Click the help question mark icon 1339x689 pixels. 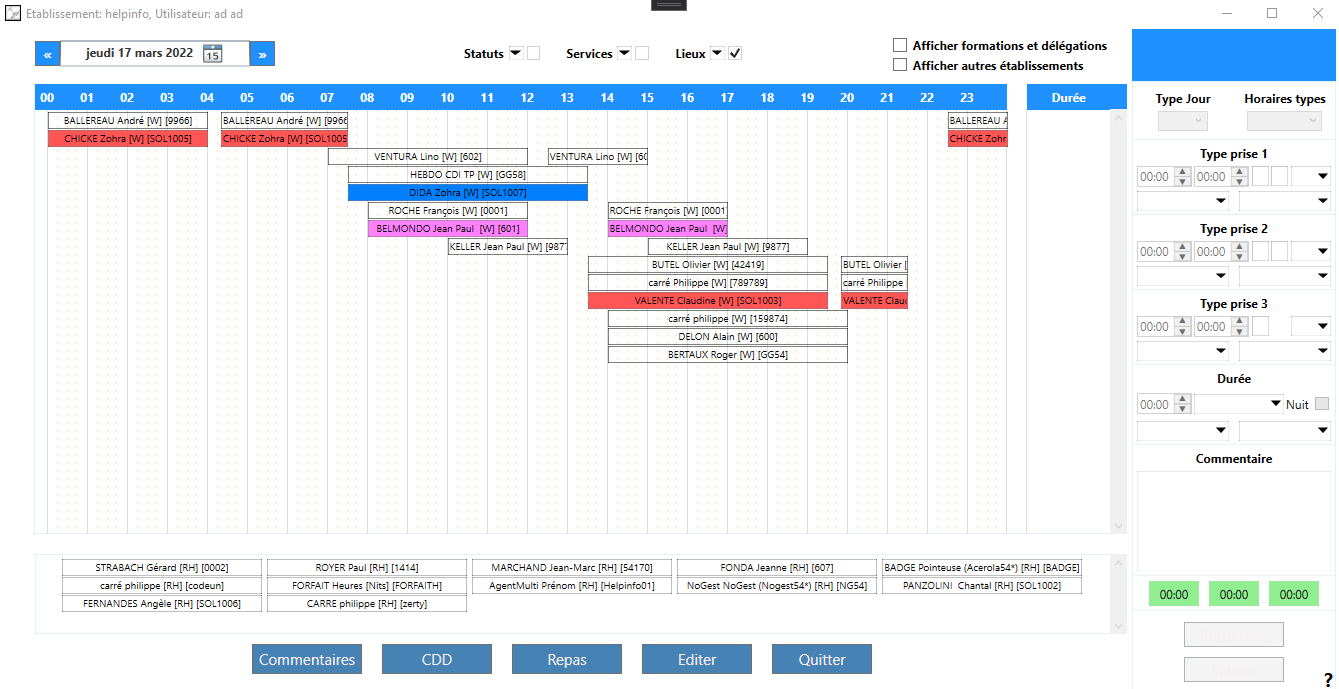(1327, 680)
